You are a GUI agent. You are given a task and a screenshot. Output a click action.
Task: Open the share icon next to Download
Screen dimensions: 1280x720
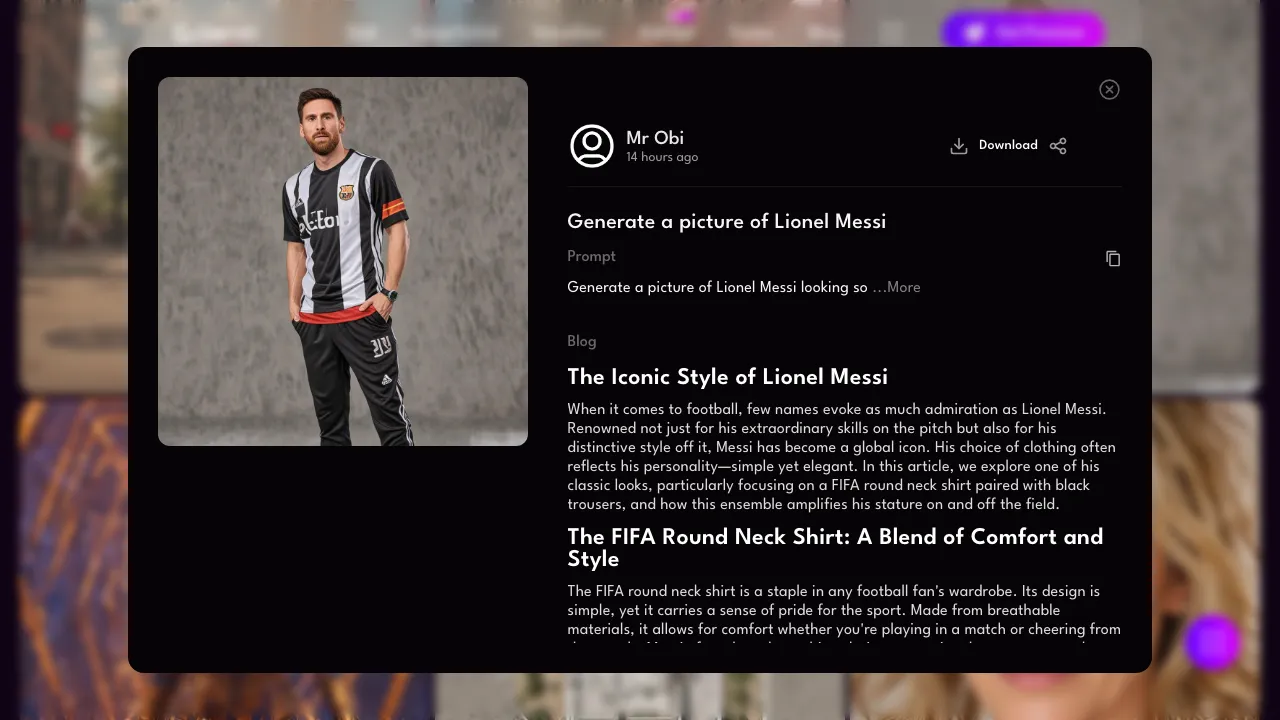[1058, 146]
